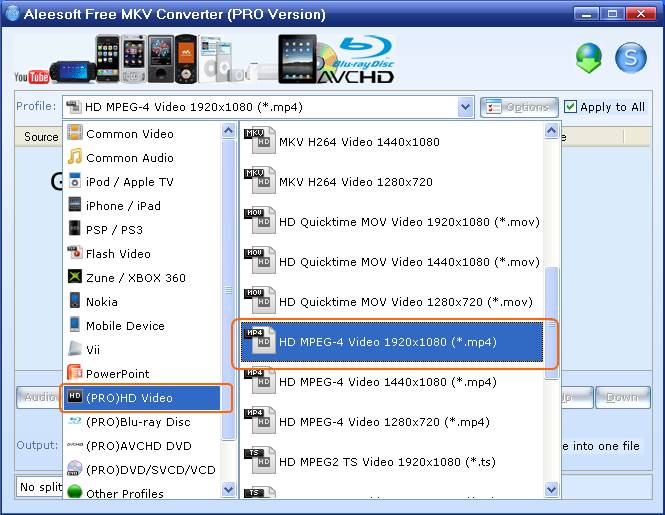The width and height of the screenshot is (665, 515).
Task: Toggle the Apply to All checkbox
Action: (571, 107)
